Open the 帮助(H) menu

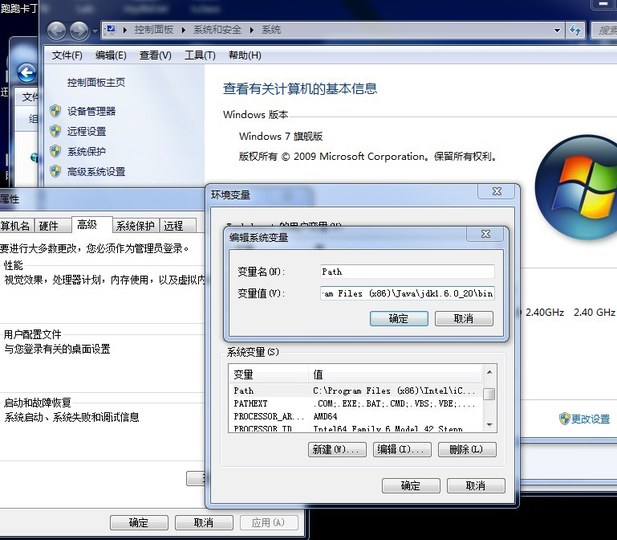(x=245, y=55)
